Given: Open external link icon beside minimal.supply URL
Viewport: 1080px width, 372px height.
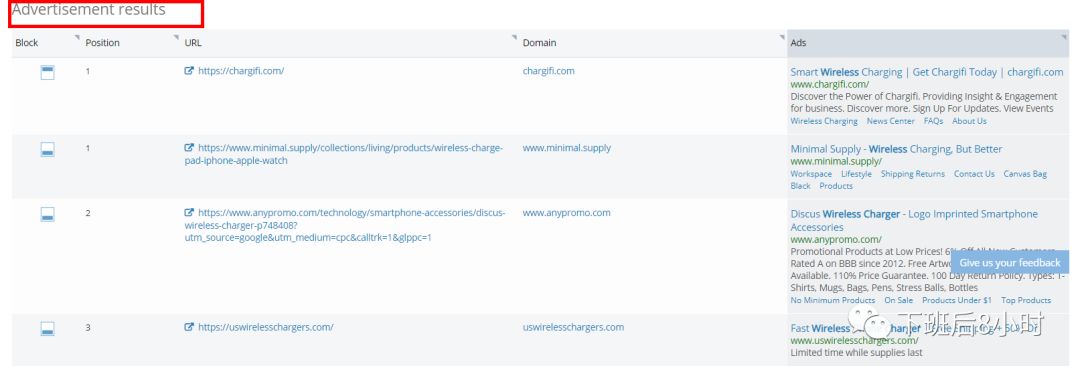Looking at the screenshot, I should pos(189,147).
